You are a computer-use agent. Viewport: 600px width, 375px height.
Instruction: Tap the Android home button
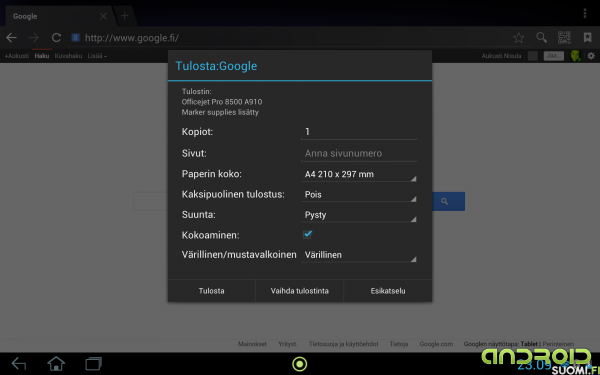56,364
